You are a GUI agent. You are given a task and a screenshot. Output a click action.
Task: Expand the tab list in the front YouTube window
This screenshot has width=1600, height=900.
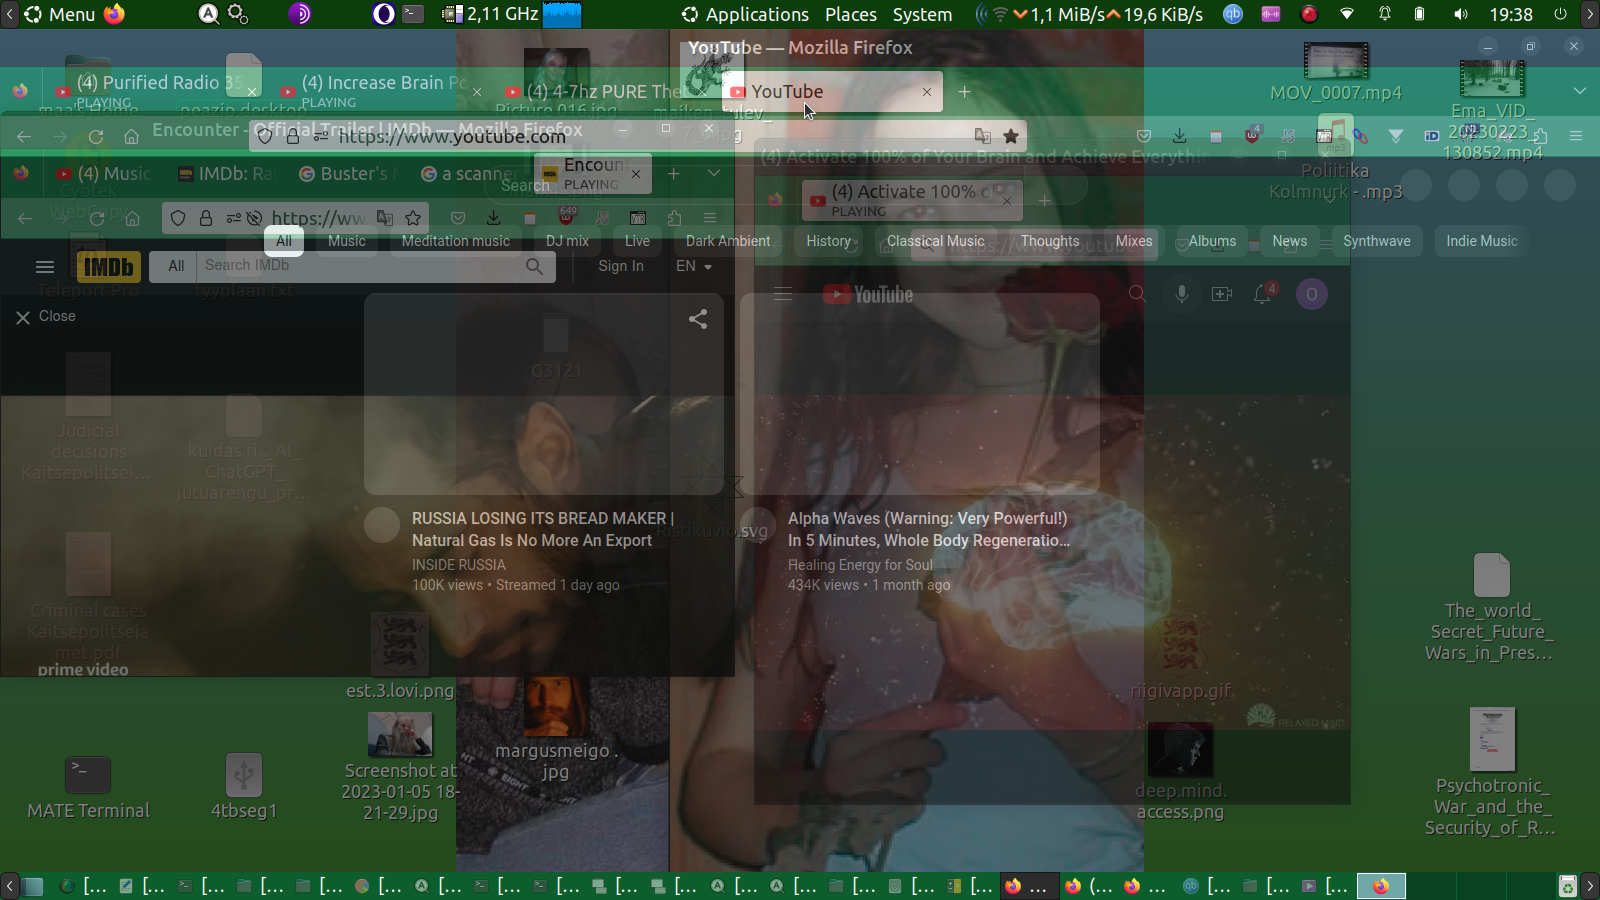click(1579, 91)
